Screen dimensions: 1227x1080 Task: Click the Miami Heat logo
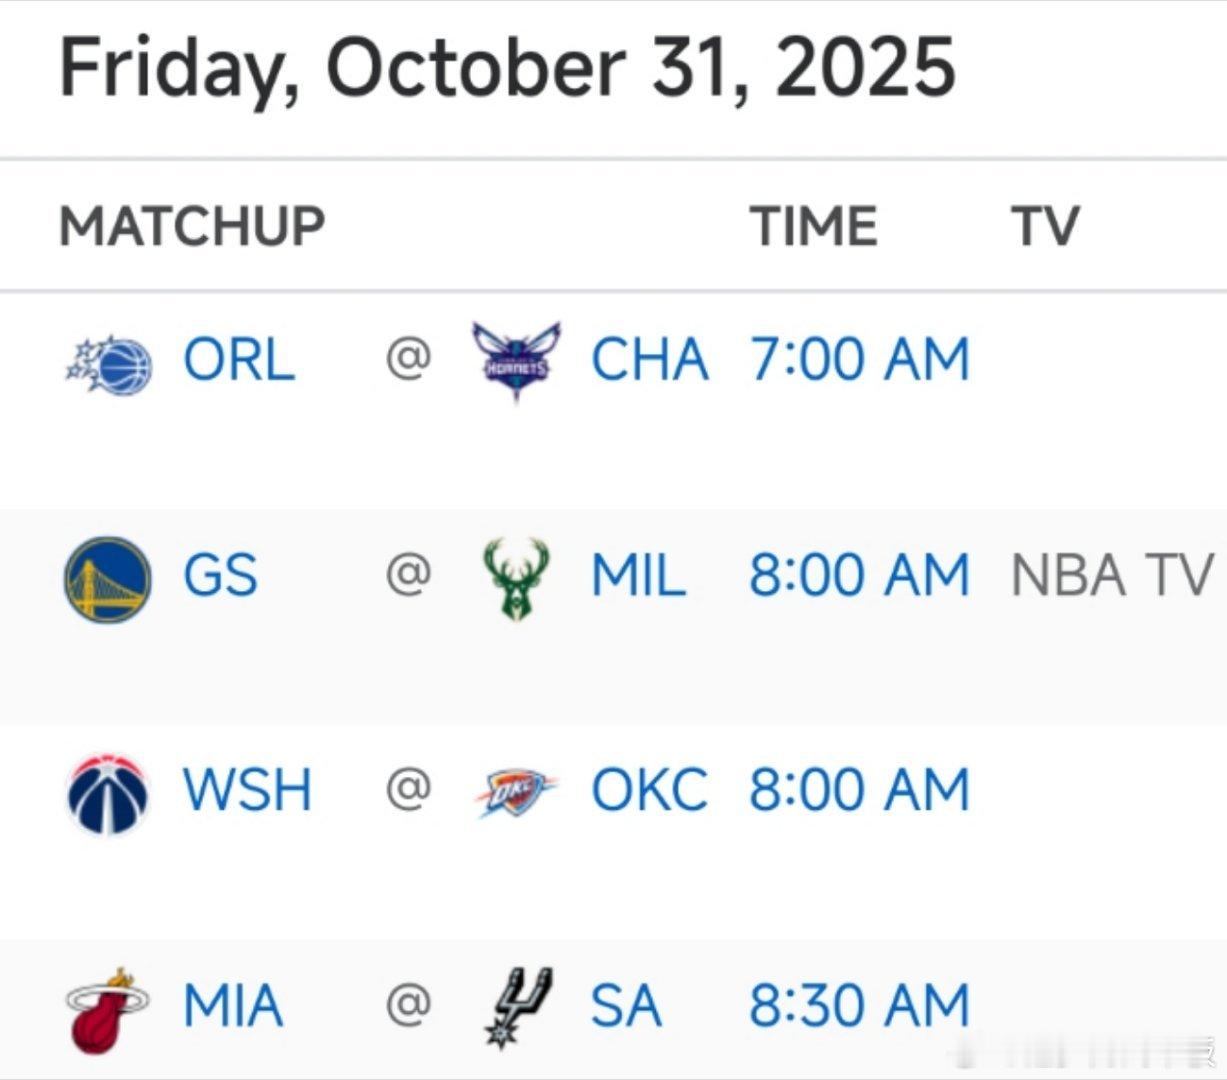pyautogui.click(x=108, y=1009)
